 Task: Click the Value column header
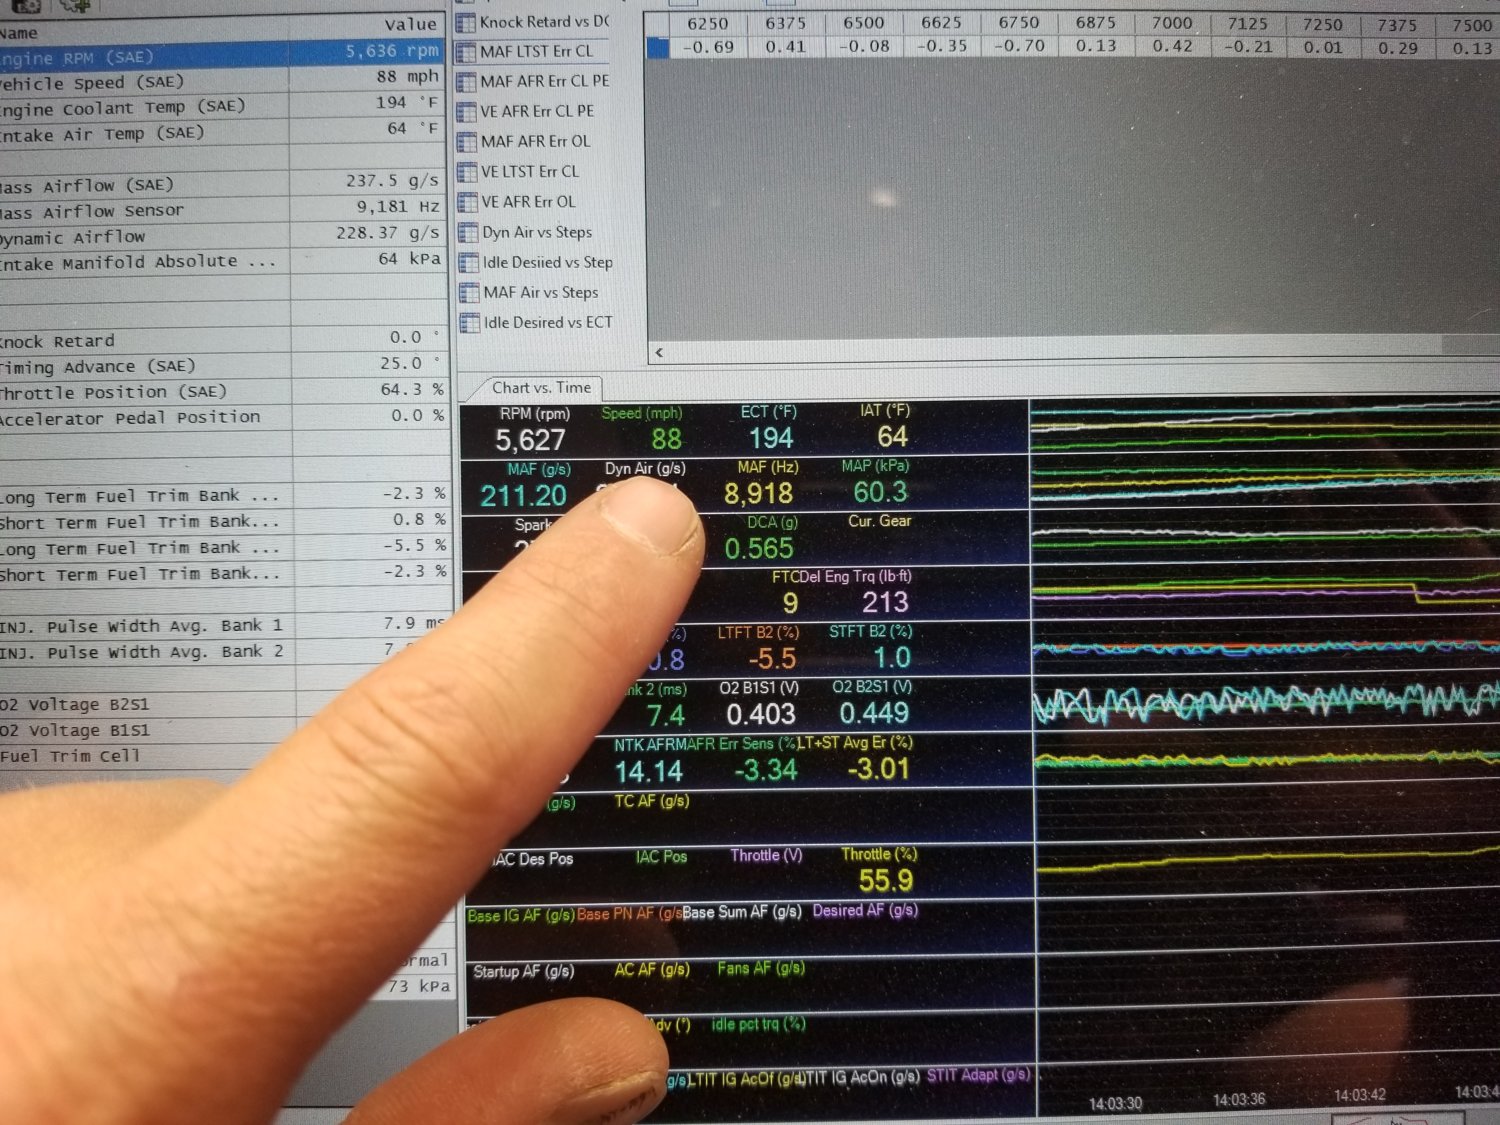pos(368,26)
